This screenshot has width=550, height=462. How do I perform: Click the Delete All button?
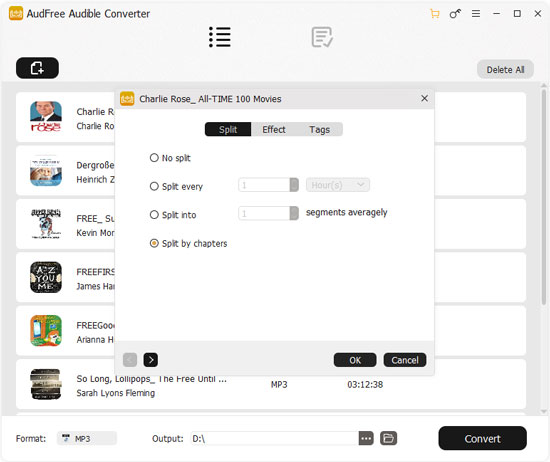[505, 70]
